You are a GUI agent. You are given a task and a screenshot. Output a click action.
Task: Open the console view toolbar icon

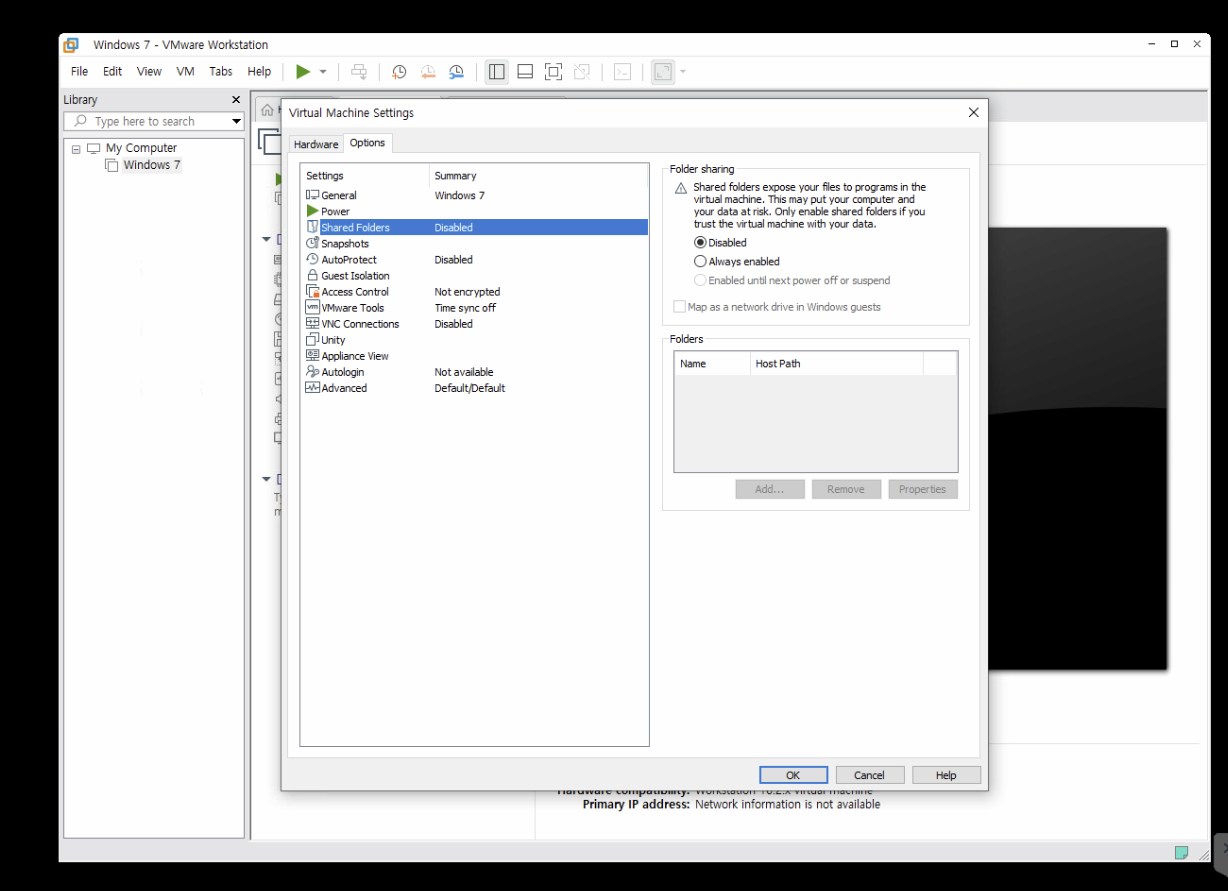pos(621,72)
